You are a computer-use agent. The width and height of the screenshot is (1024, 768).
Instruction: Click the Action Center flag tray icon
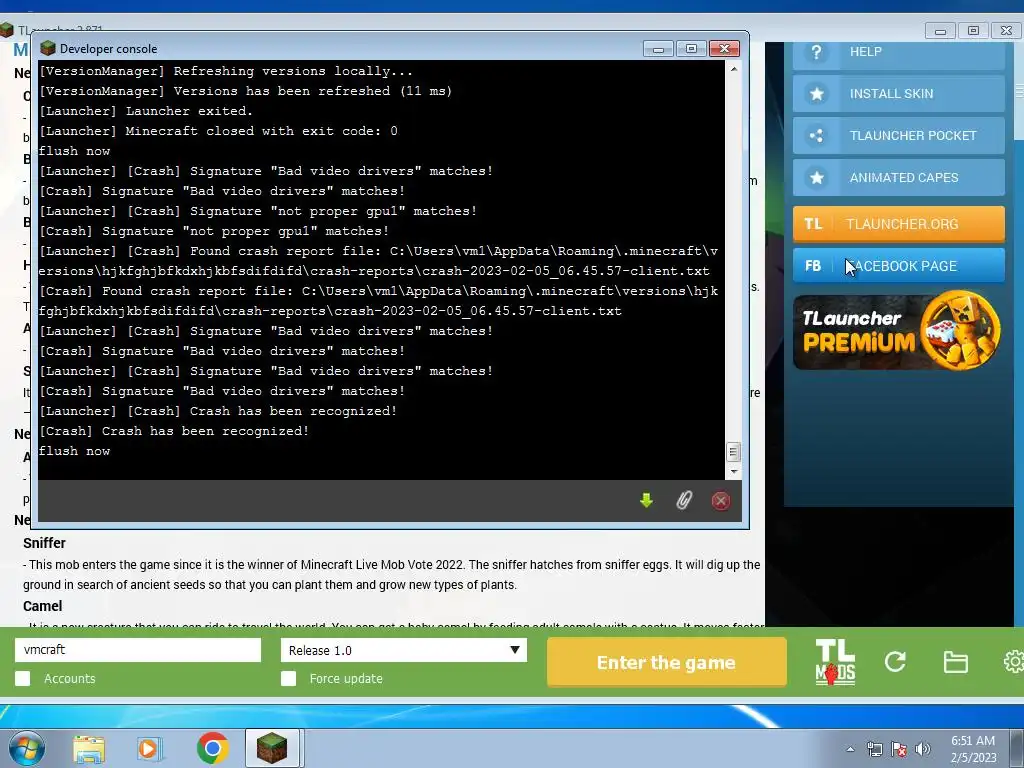click(x=899, y=749)
